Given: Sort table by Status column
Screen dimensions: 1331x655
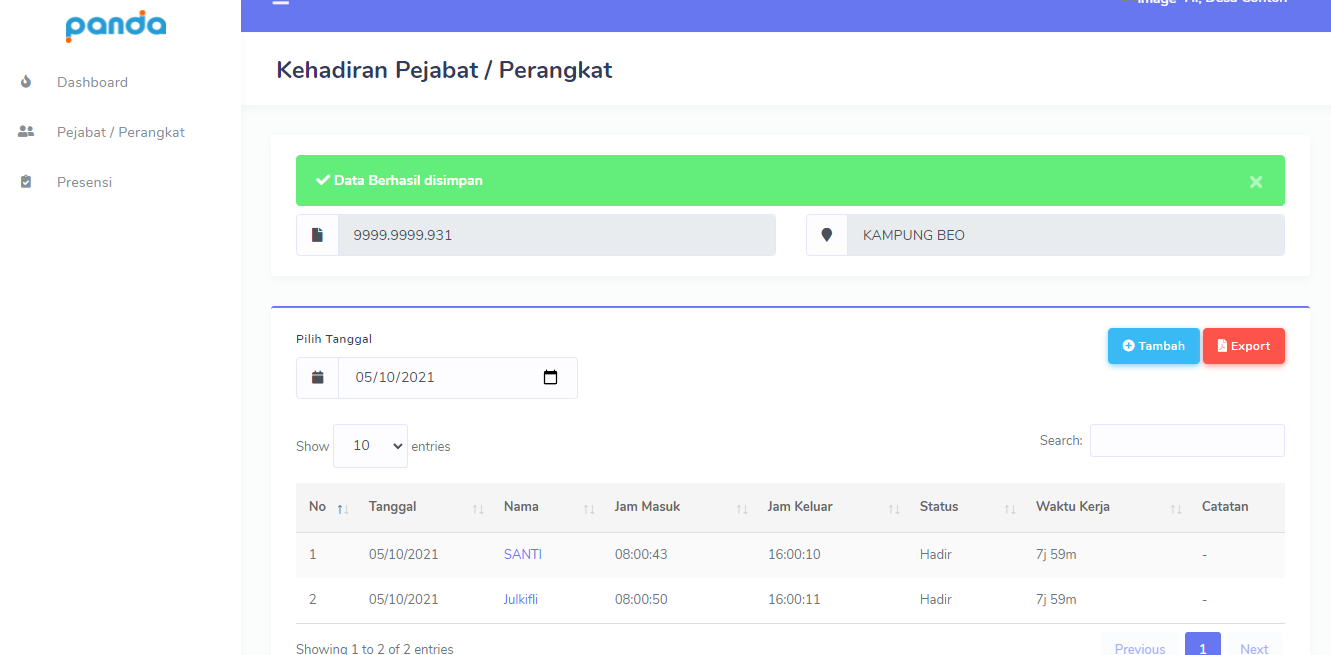Looking at the screenshot, I should (x=966, y=507).
